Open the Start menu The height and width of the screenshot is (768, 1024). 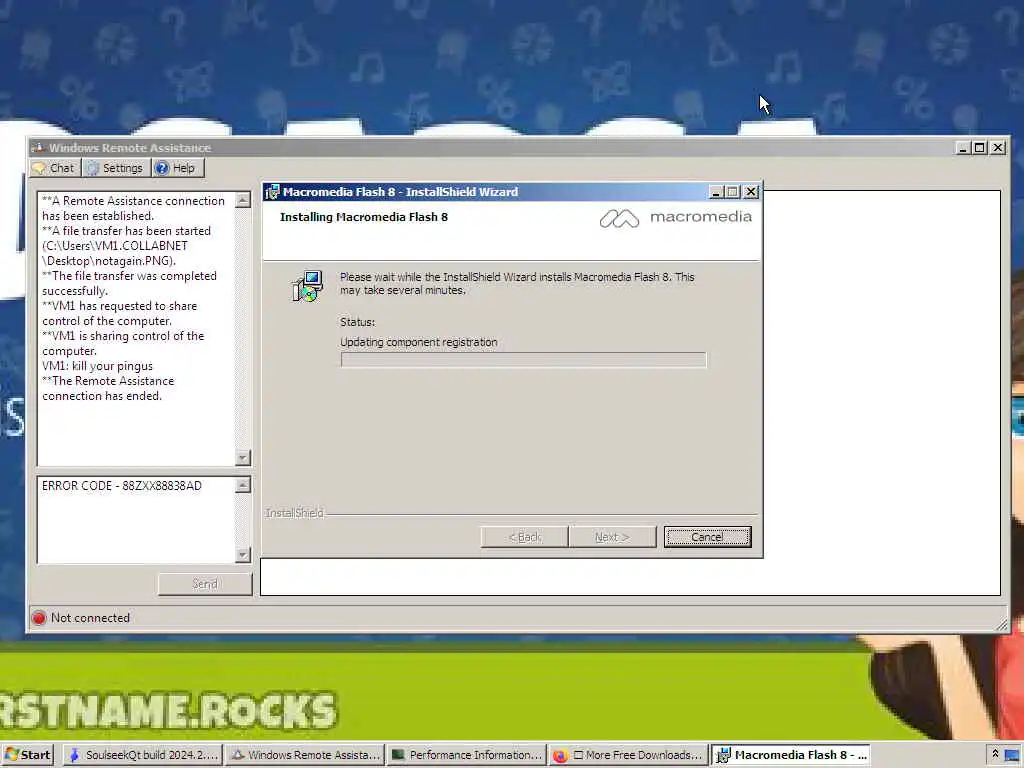click(27, 755)
